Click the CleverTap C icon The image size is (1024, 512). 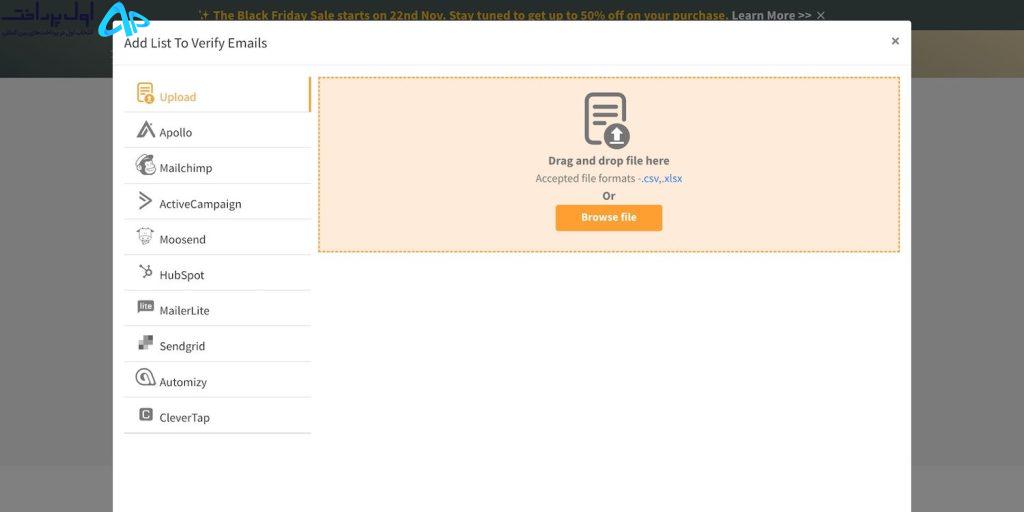click(x=146, y=414)
